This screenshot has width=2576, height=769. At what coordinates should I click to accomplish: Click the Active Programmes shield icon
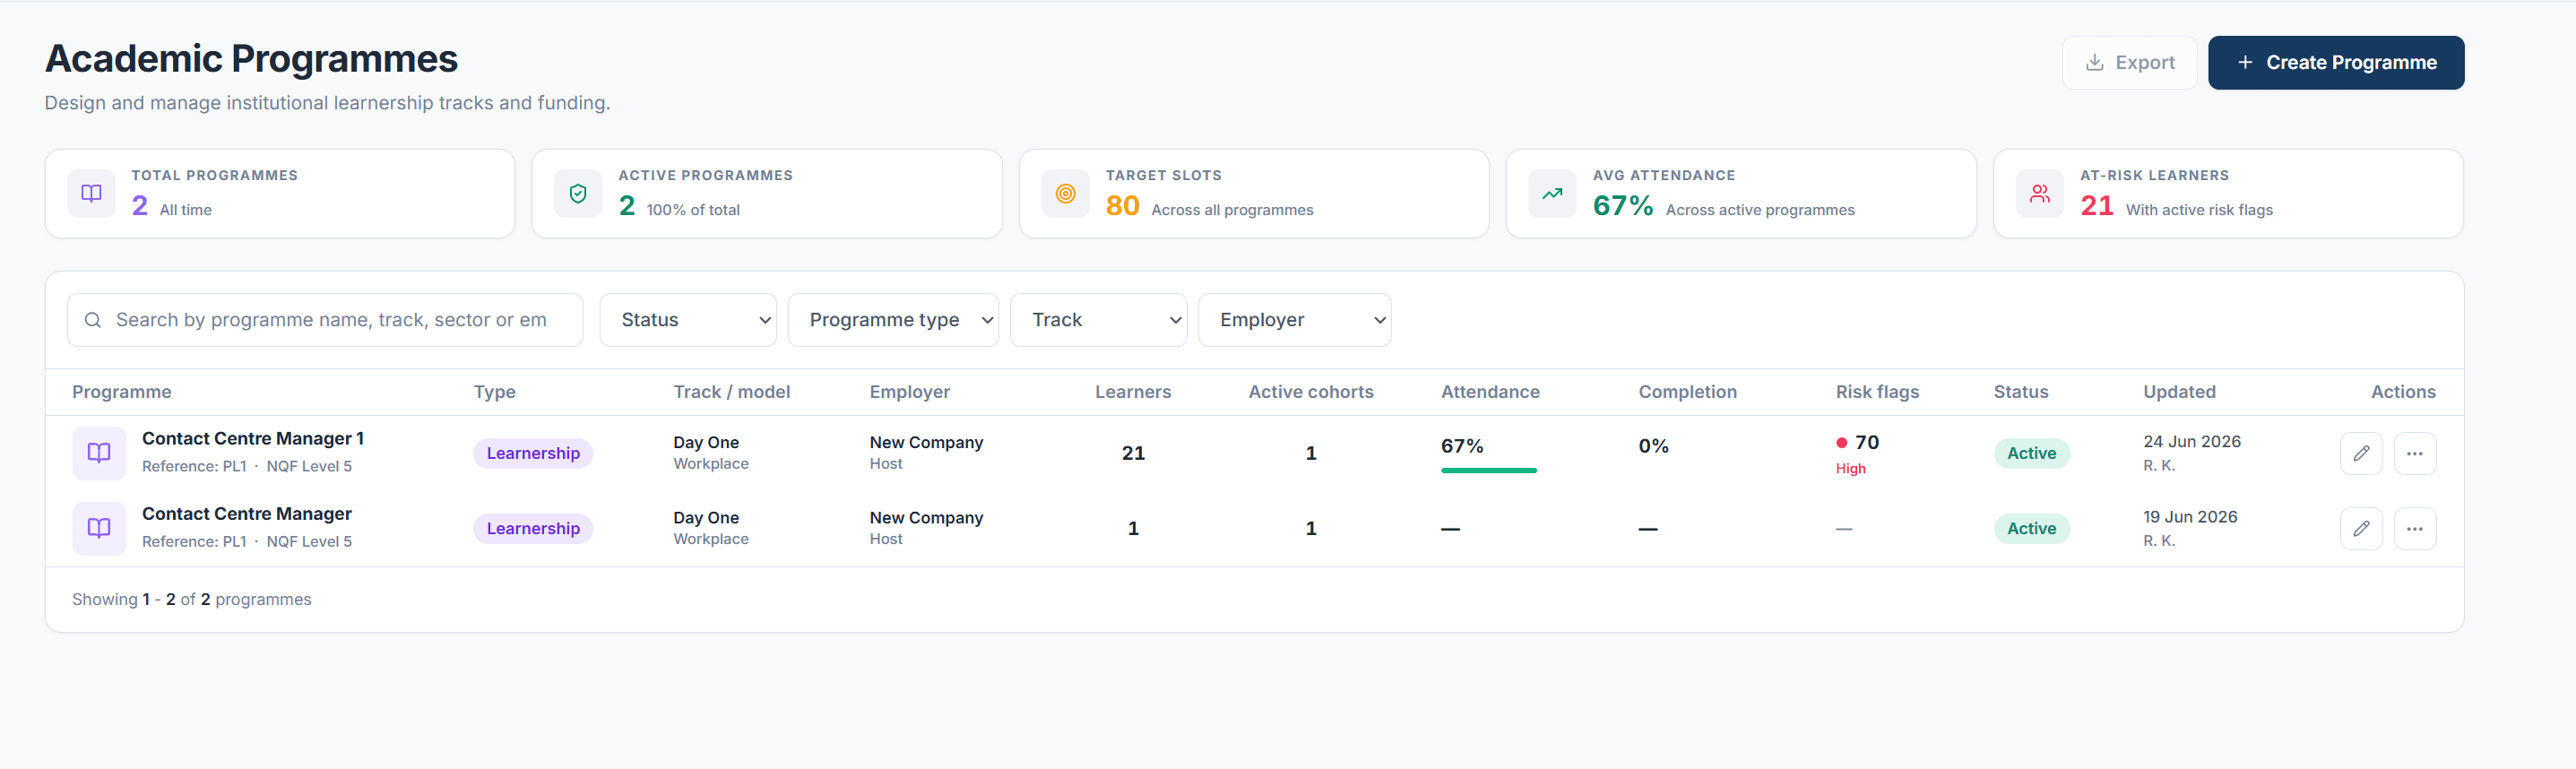tap(578, 194)
